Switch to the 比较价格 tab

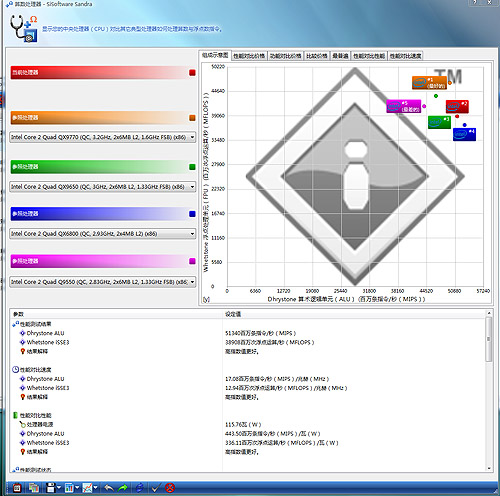pos(316,56)
